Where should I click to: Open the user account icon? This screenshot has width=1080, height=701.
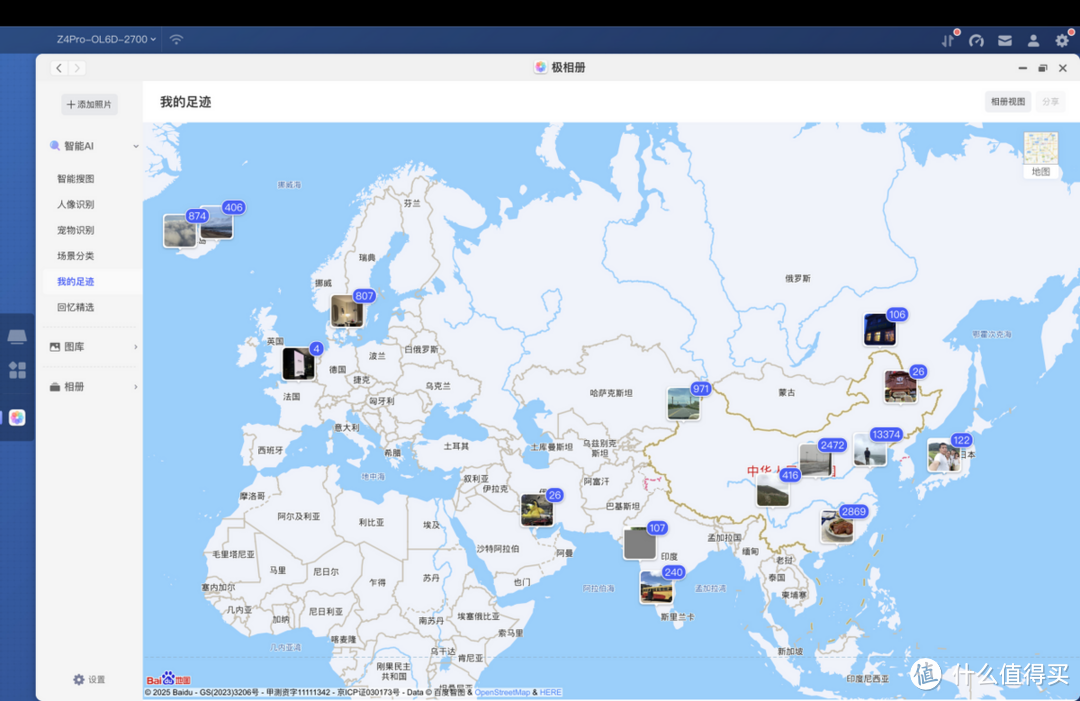point(1033,40)
